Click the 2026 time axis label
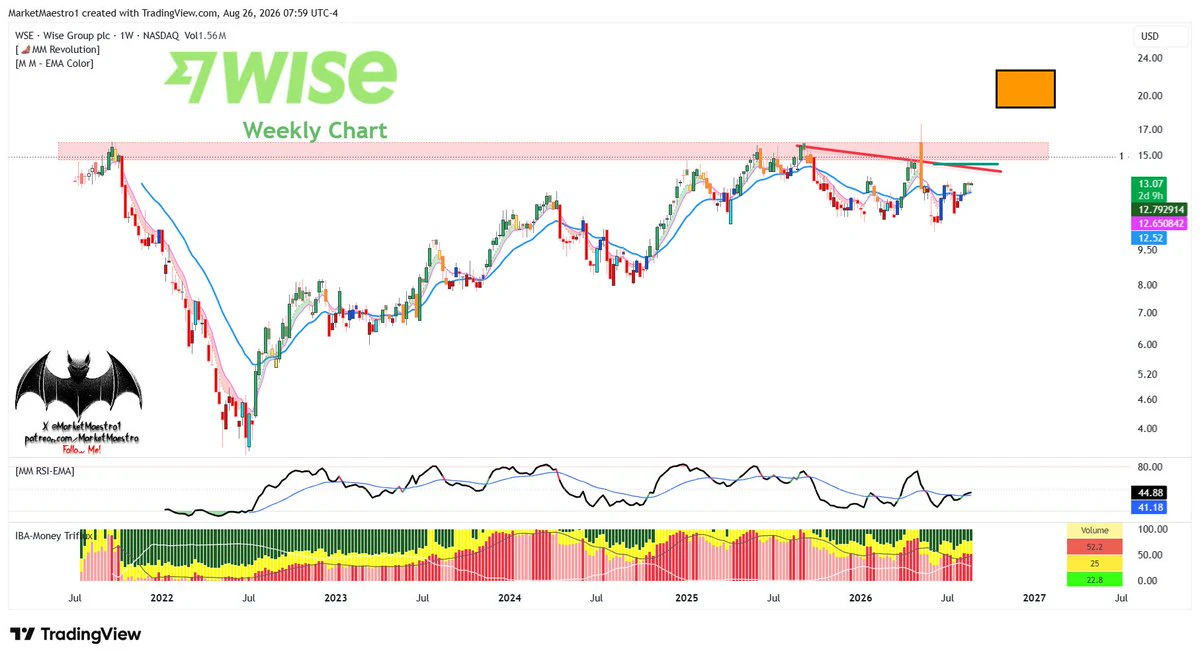The height and width of the screenshot is (659, 1200). click(859, 599)
